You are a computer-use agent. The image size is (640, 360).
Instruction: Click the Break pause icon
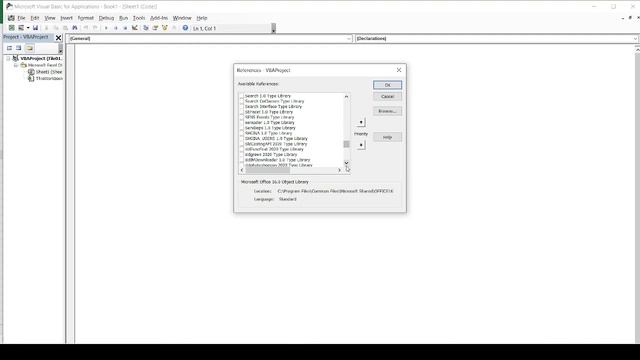coord(116,28)
